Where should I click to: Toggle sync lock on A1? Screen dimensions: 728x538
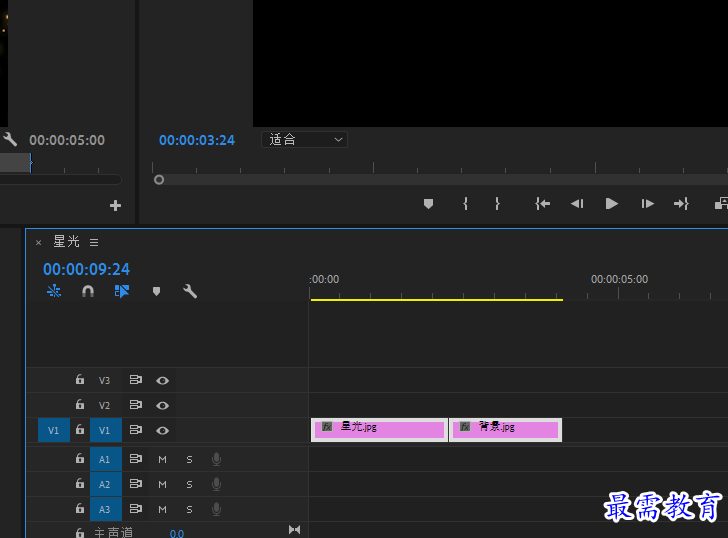(x=136, y=459)
